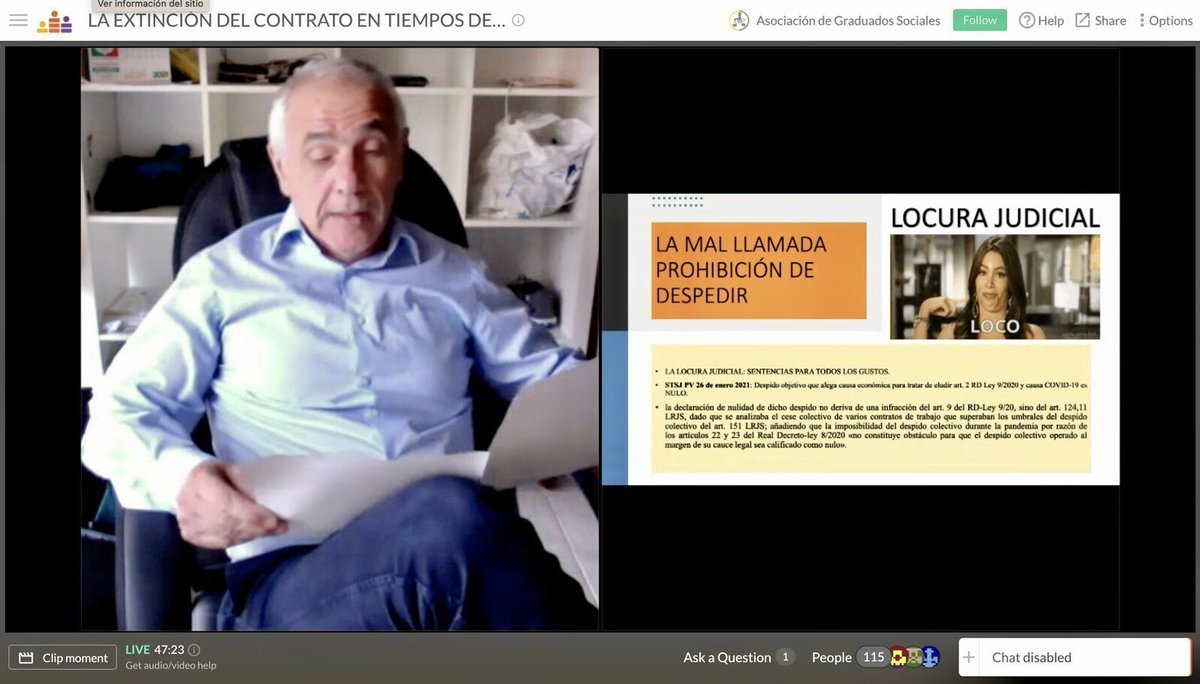This screenshot has width=1200, height=684.
Task: Click the Asociación de Graduados Sociales avatar
Action: pos(739,20)
